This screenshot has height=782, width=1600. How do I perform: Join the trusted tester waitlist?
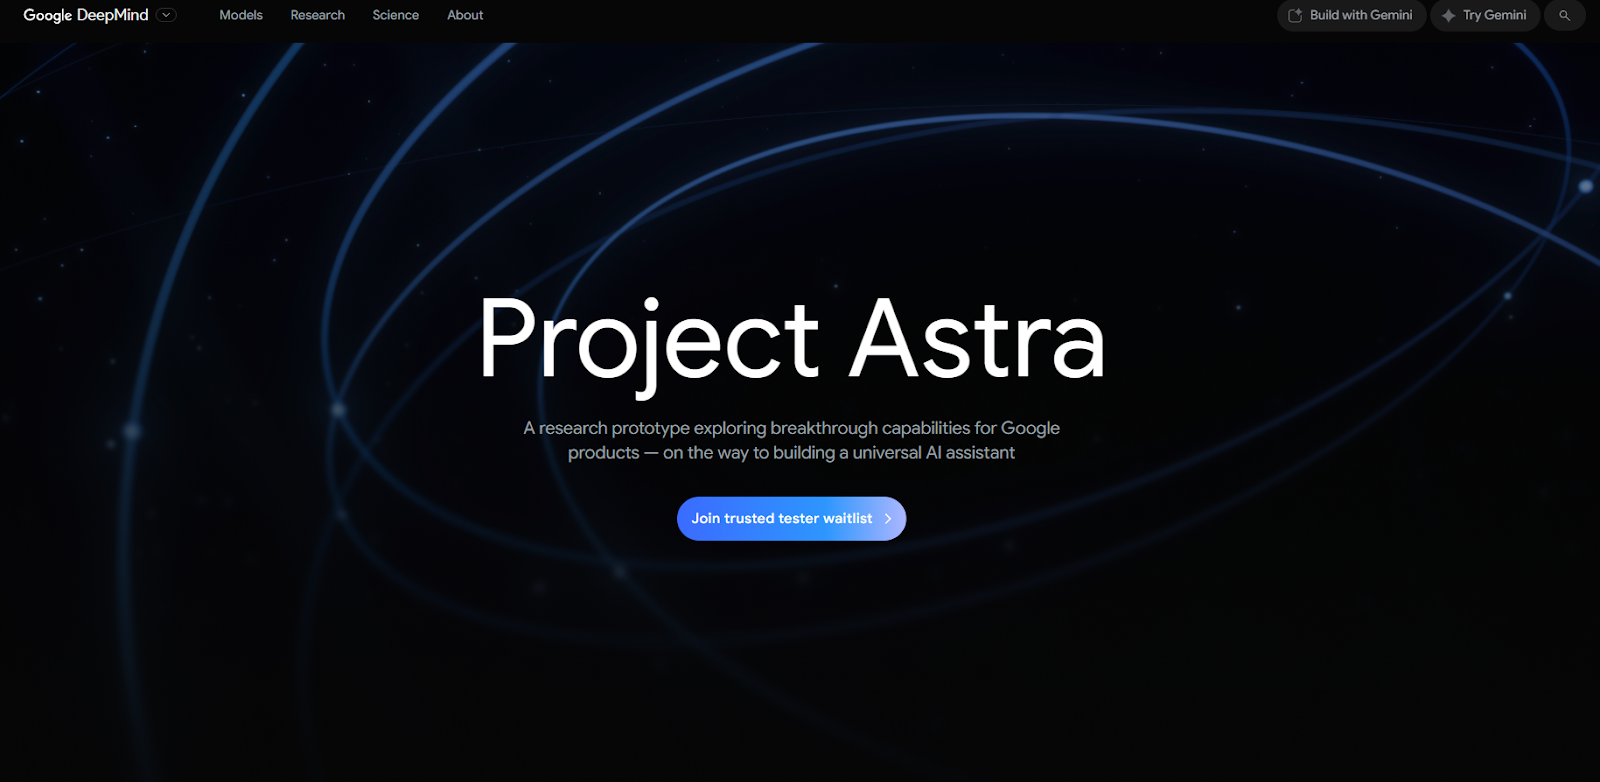click(x=791, y=518)
